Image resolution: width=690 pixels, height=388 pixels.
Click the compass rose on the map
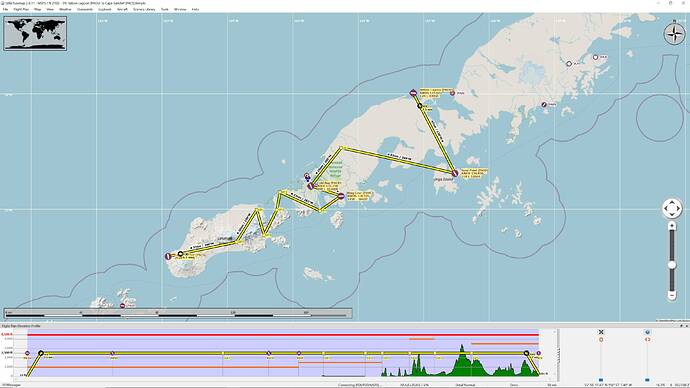(675, 33)
